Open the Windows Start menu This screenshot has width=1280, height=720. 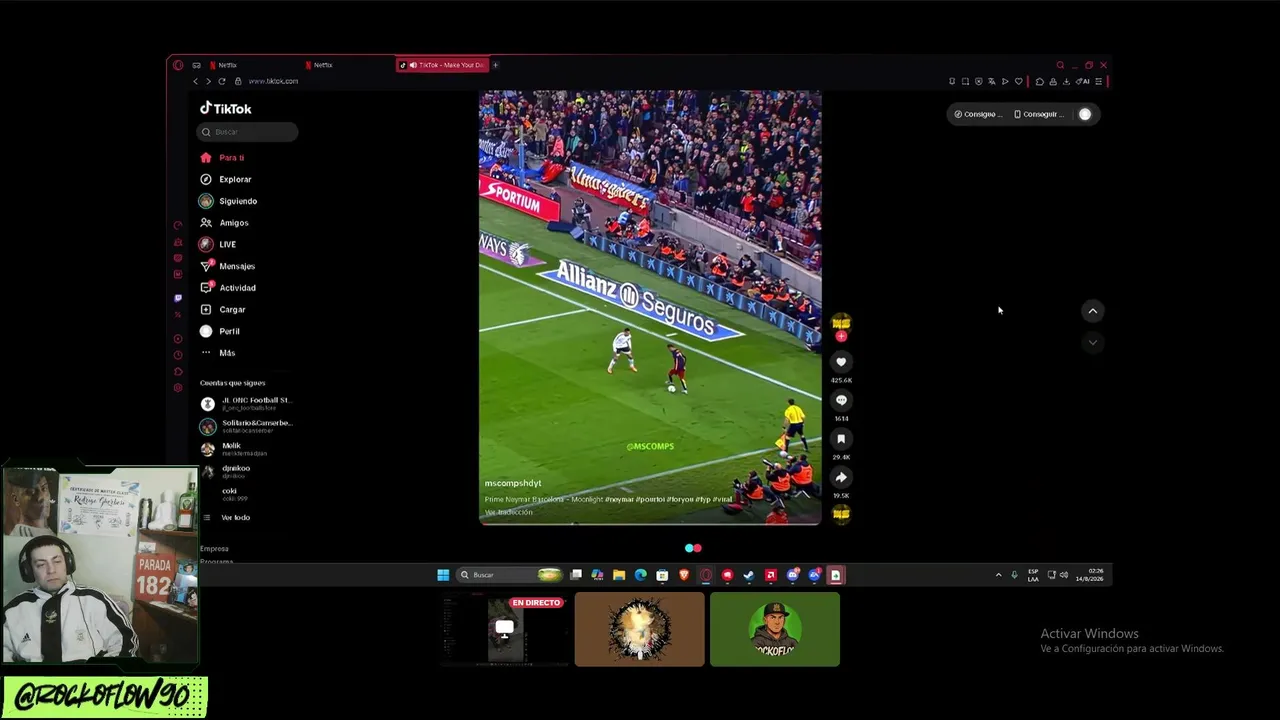pos(443,575)
